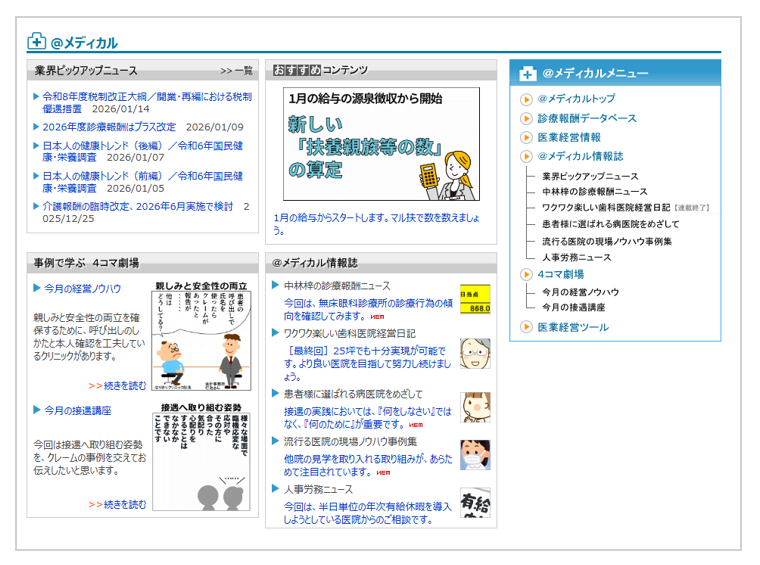Expand the 4コマ劇場 menu section
The image size is (760, 565).
560,274
